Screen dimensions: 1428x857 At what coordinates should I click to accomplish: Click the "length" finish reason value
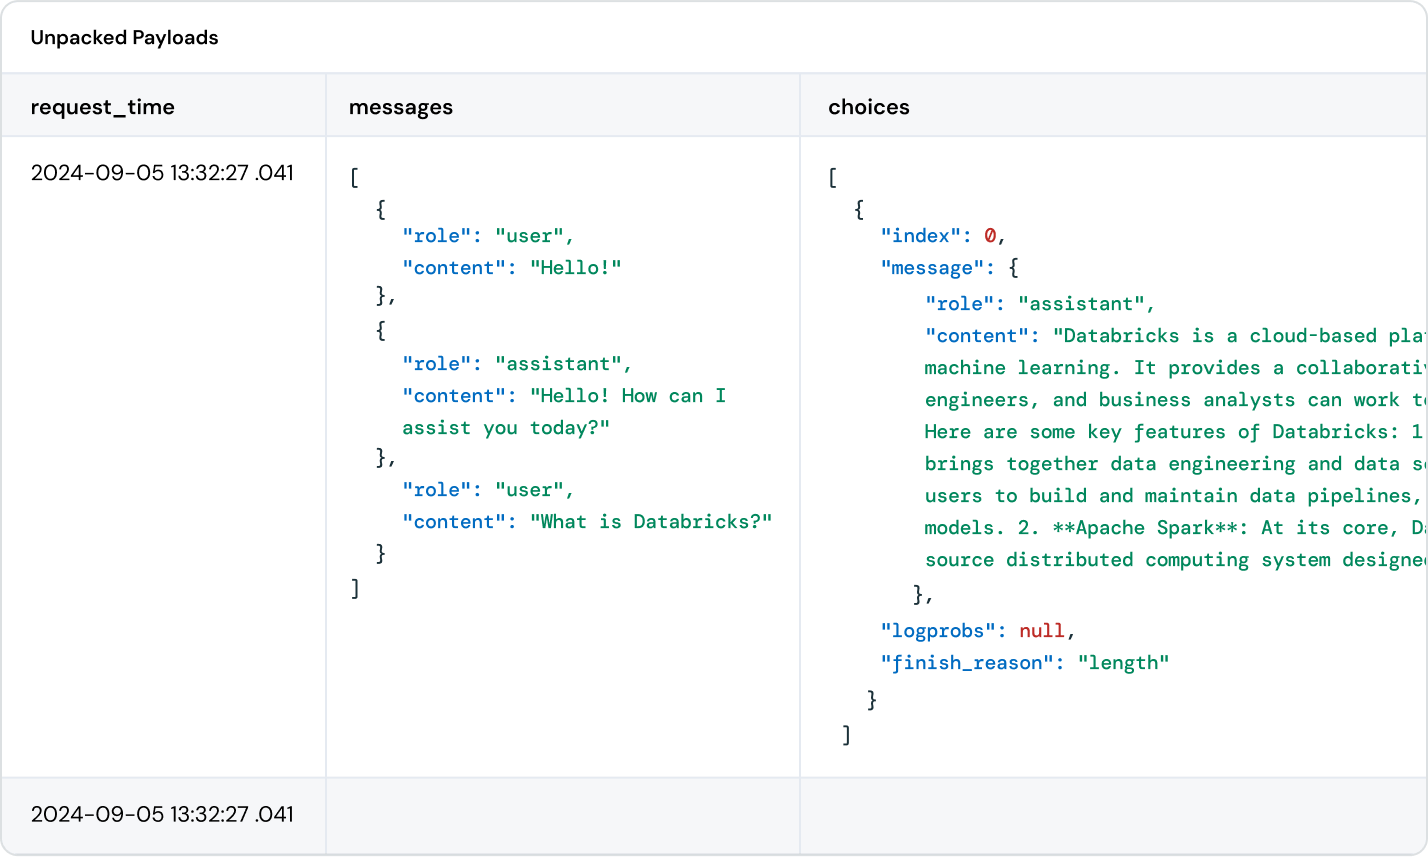click(1122, 662)
